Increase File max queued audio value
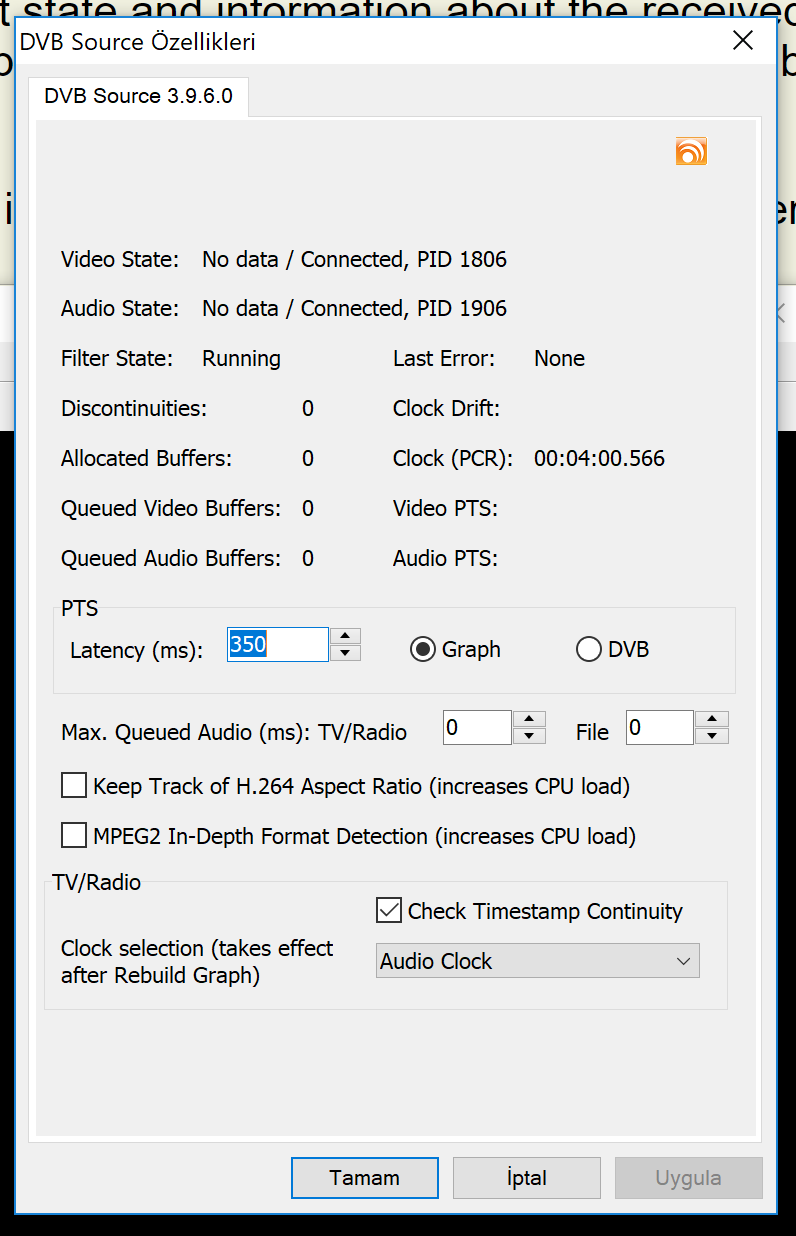 pos(712,719)
